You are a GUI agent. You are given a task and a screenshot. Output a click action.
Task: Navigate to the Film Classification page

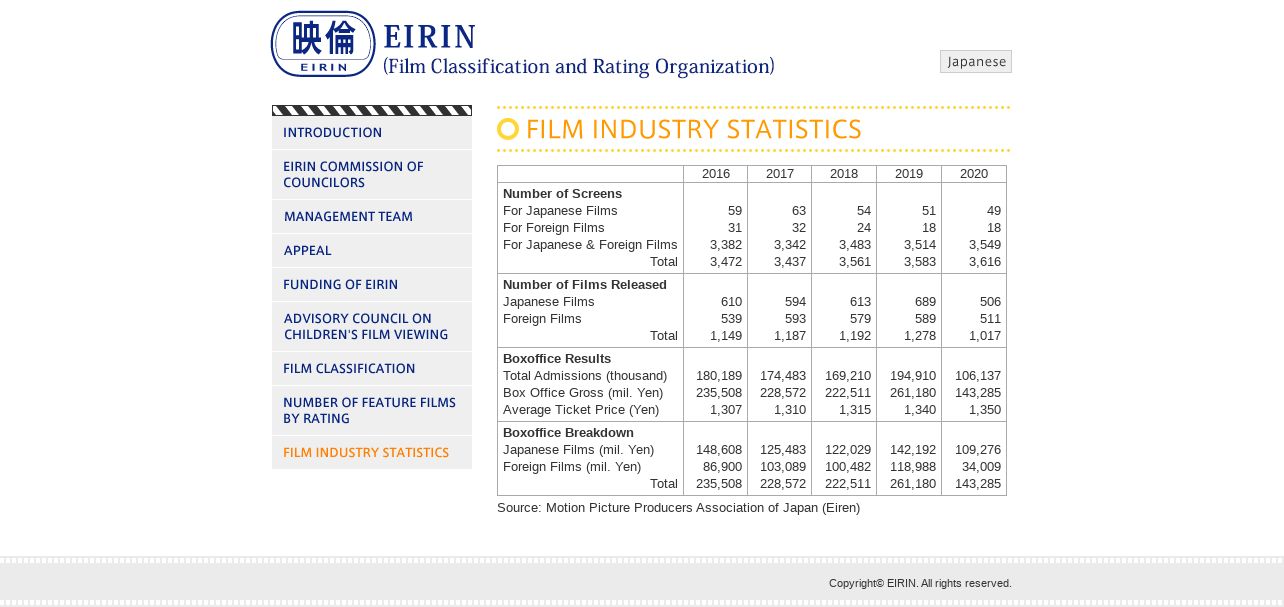click(372, 369)
